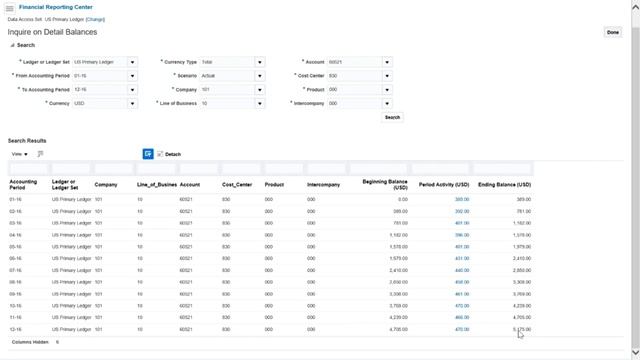Open the 03-16 Period Activity amount link
Image resolution: width=640 pixels, height=360 pixels.
point(462,223)
